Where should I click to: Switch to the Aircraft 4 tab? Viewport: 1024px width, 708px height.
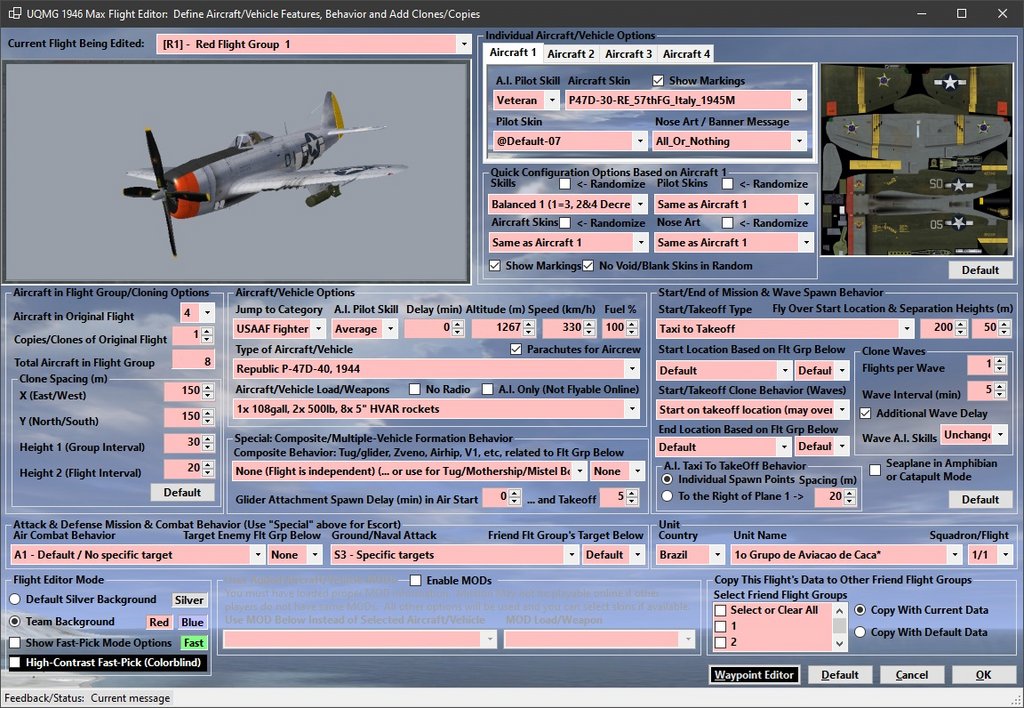(686, 54)
